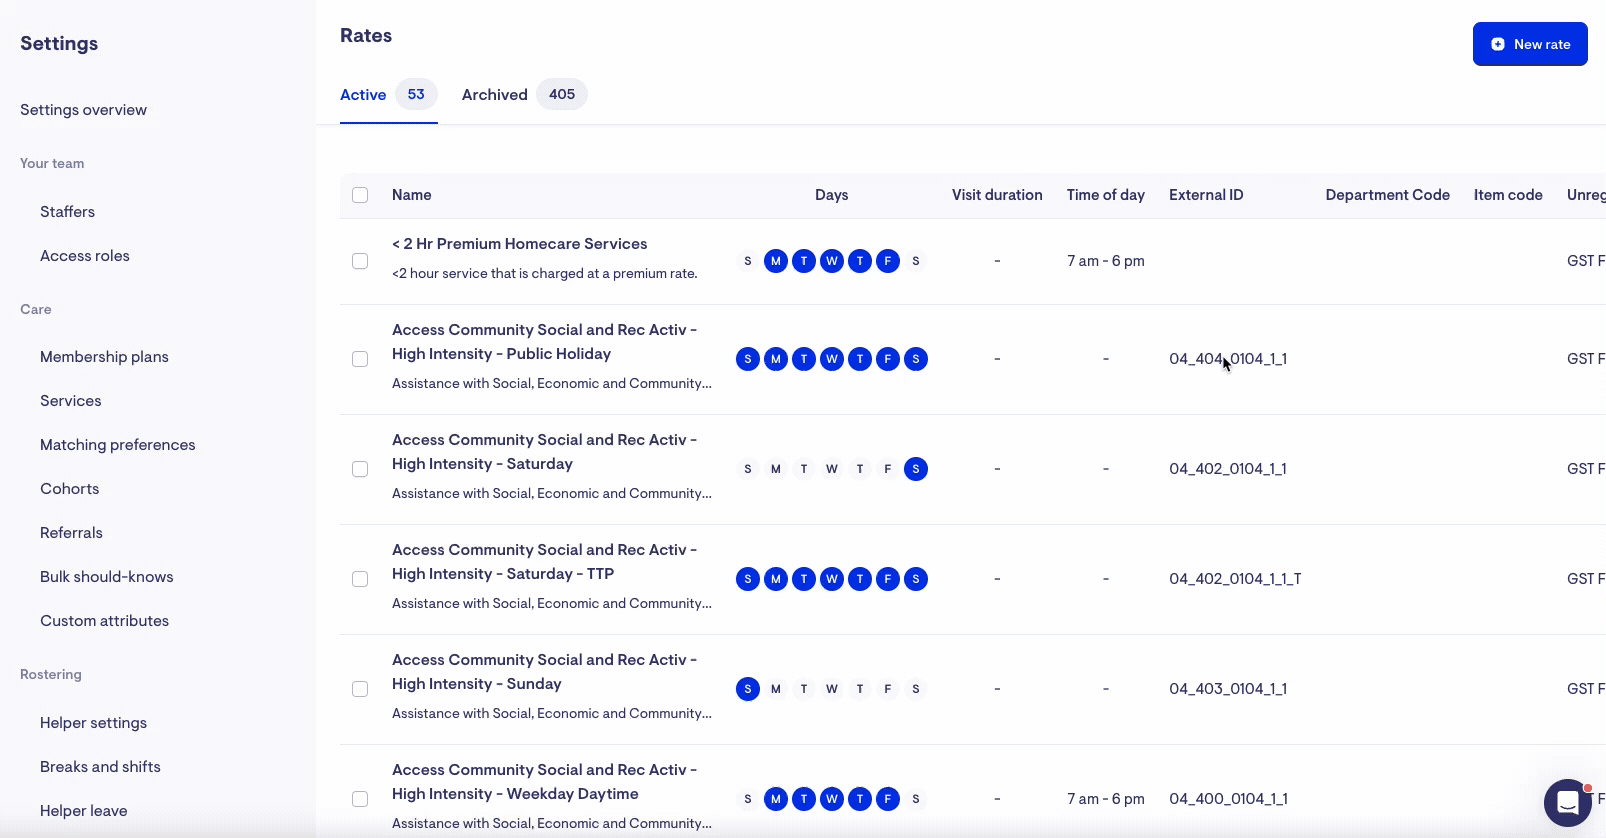Go to Cohorts settings
Viewport: 1606px width, 838px height.
tap(69, 489)
